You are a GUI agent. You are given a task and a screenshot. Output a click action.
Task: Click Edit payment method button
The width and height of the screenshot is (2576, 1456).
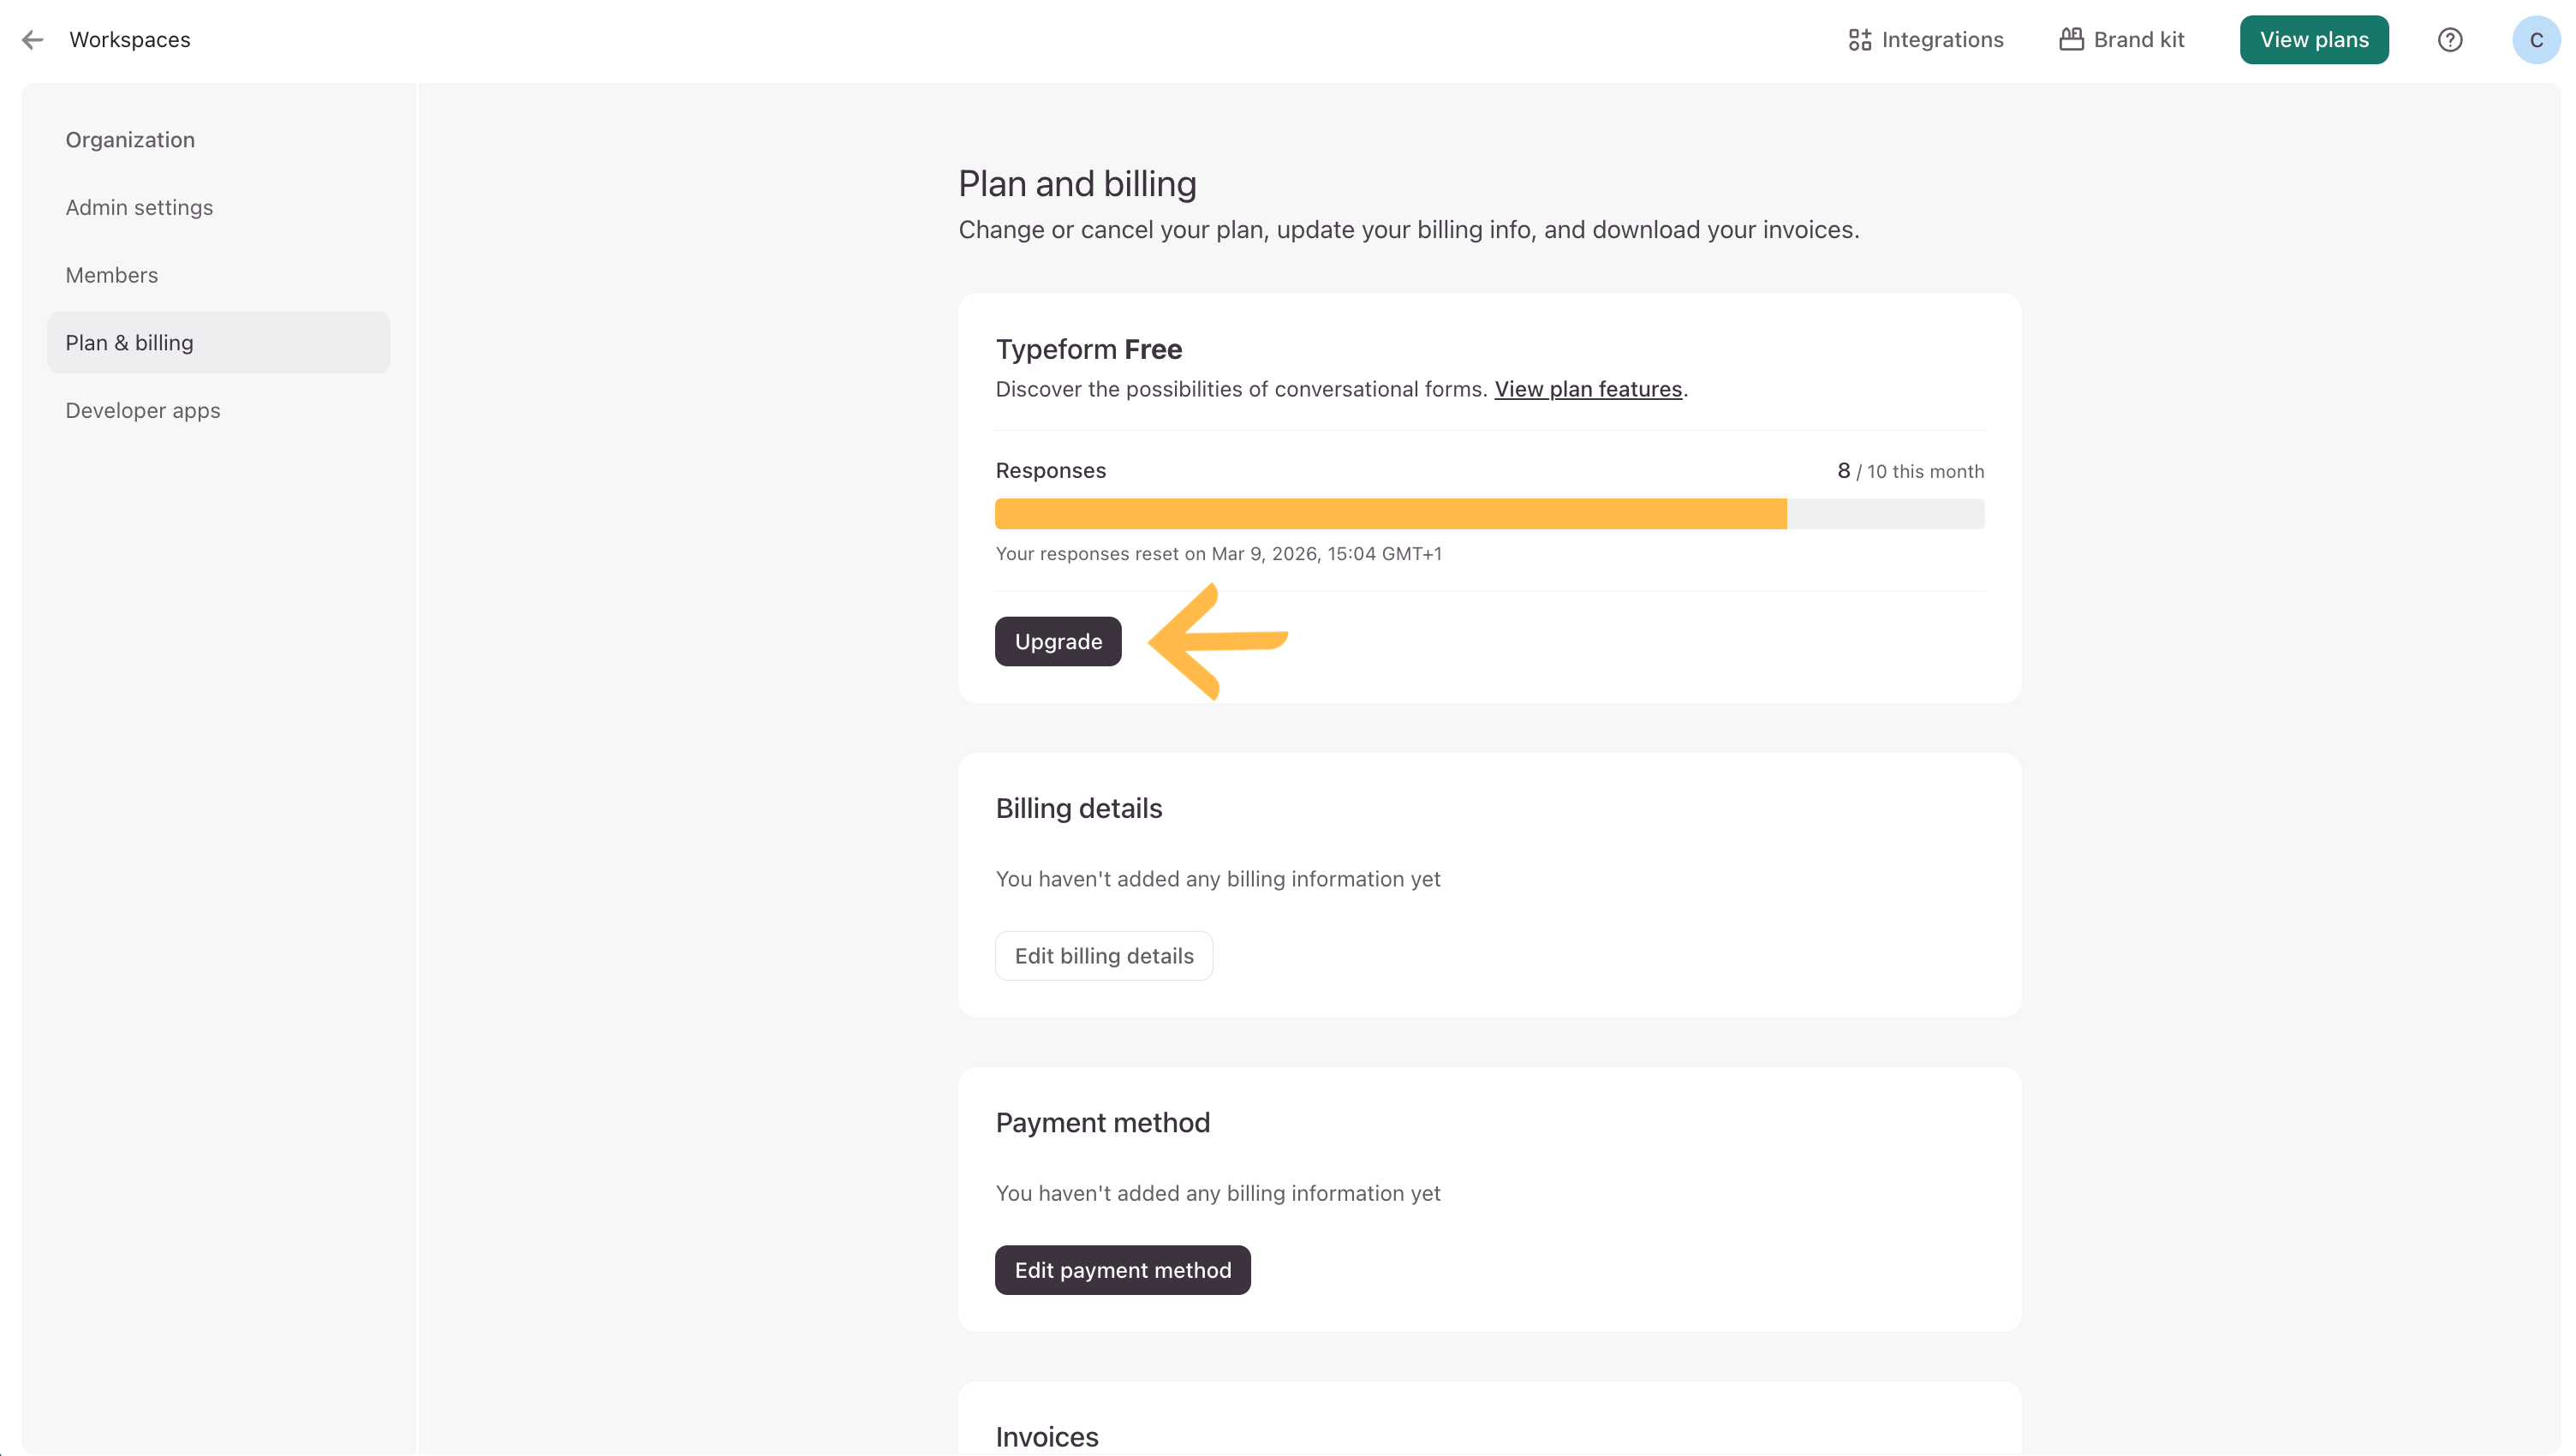click(1122, 1270)
